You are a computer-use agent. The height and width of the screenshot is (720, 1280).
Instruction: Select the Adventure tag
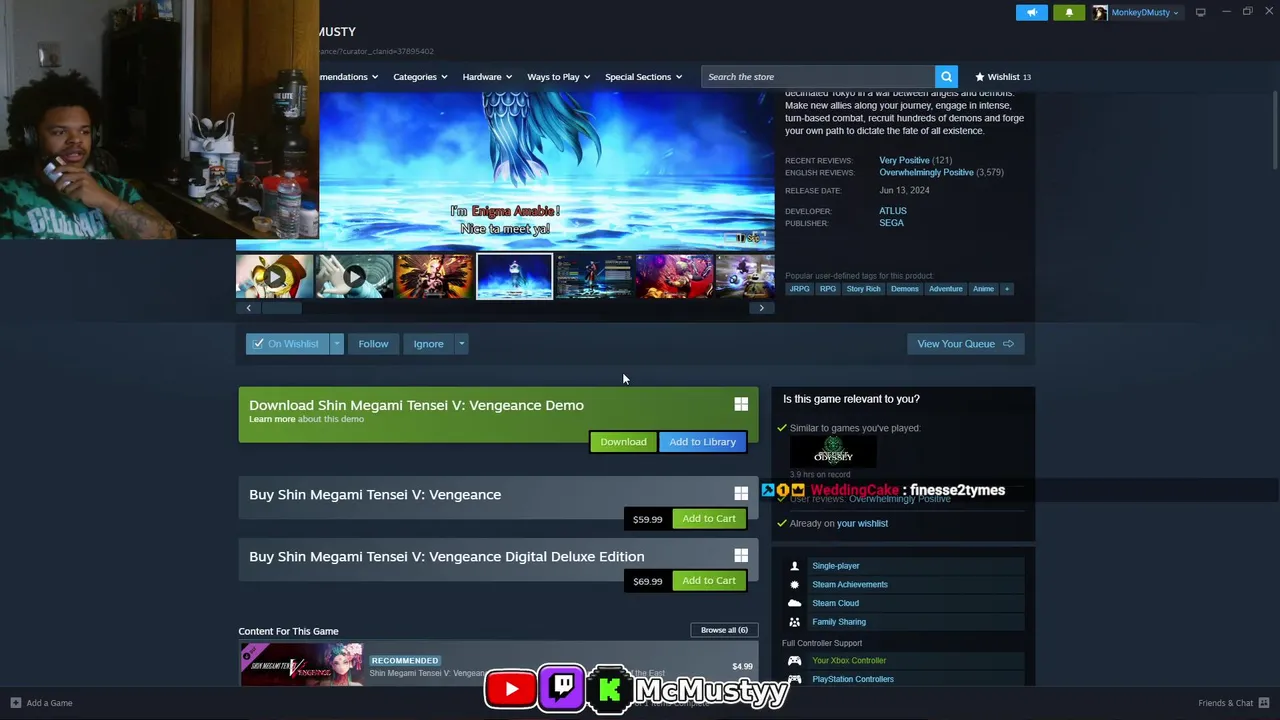click(945, 289)
